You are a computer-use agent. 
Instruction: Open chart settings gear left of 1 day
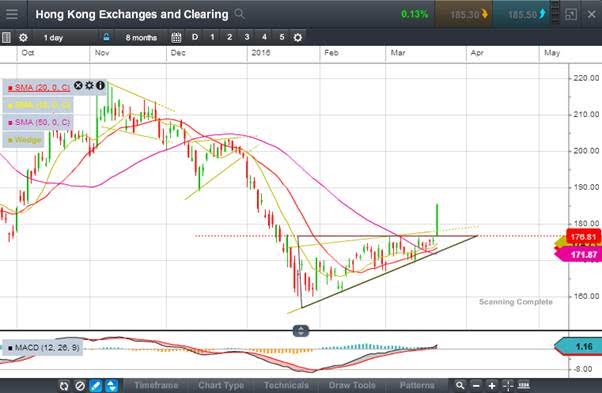coord(23,38)
